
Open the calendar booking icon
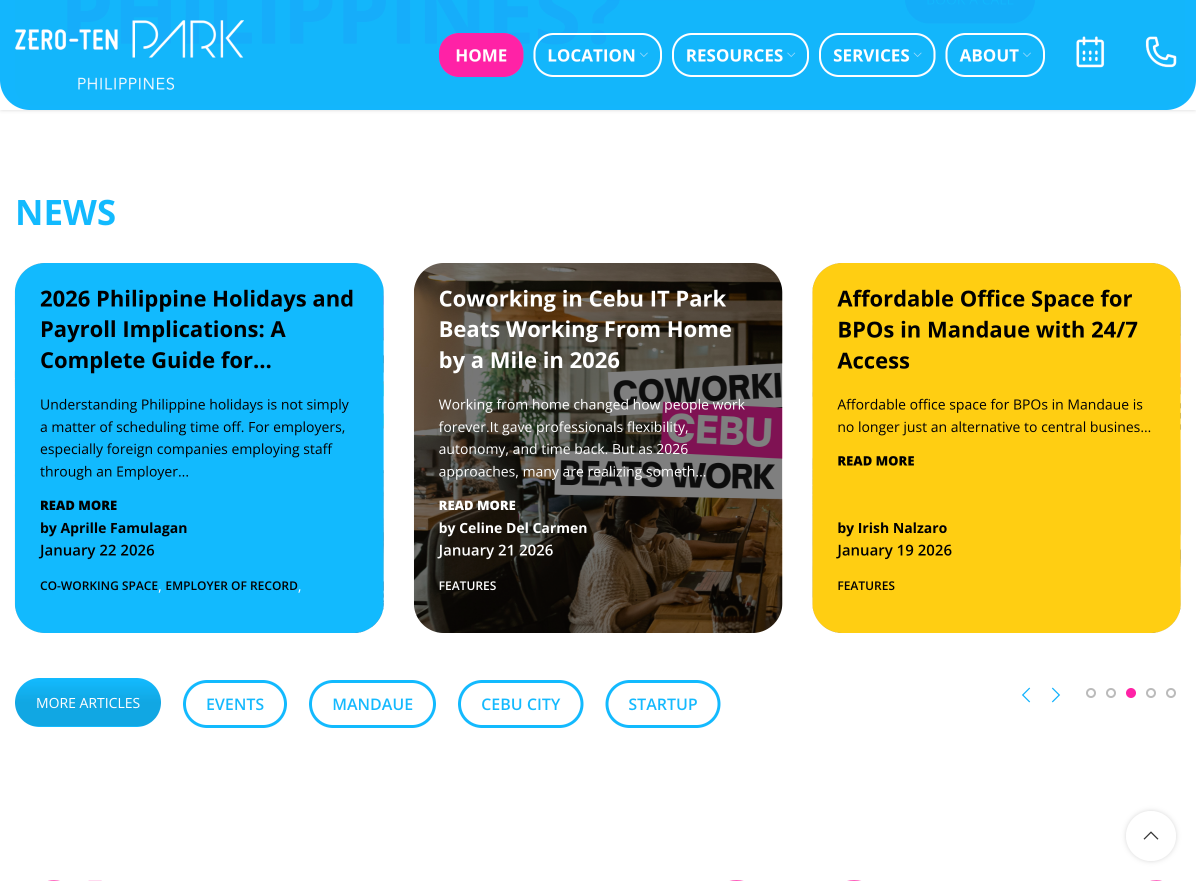pyautogui.click(x=1090, y=53)
